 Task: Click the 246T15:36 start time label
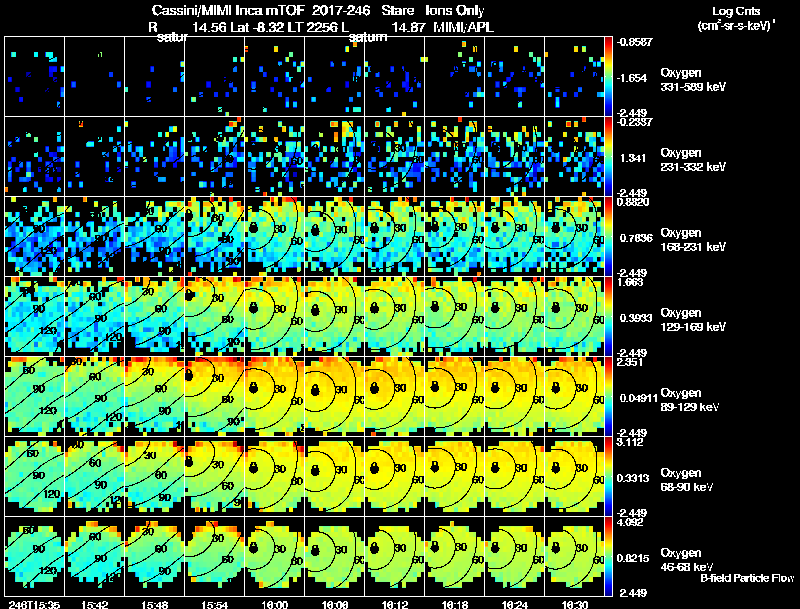[x=34, y=605]
